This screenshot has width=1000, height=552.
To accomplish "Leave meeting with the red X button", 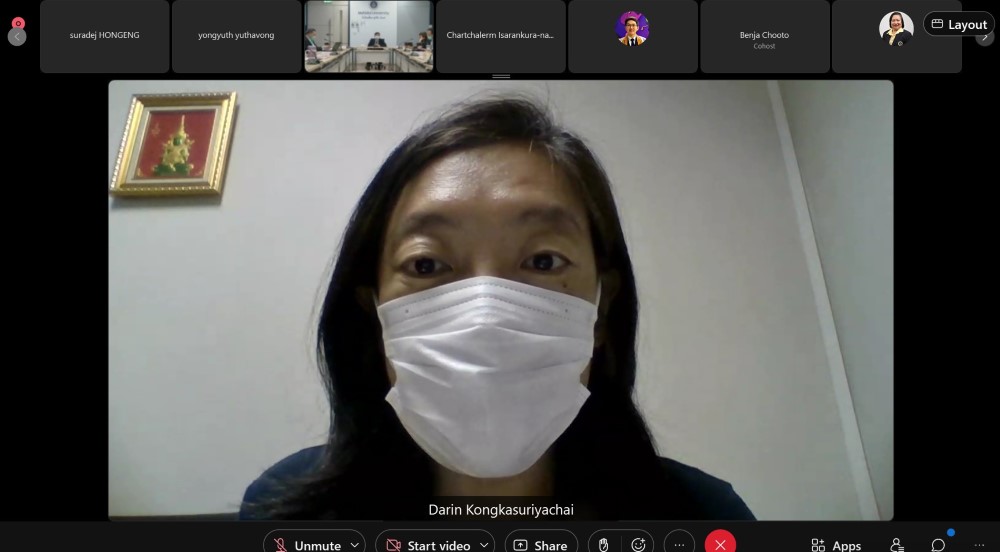I will coord(720,544).
